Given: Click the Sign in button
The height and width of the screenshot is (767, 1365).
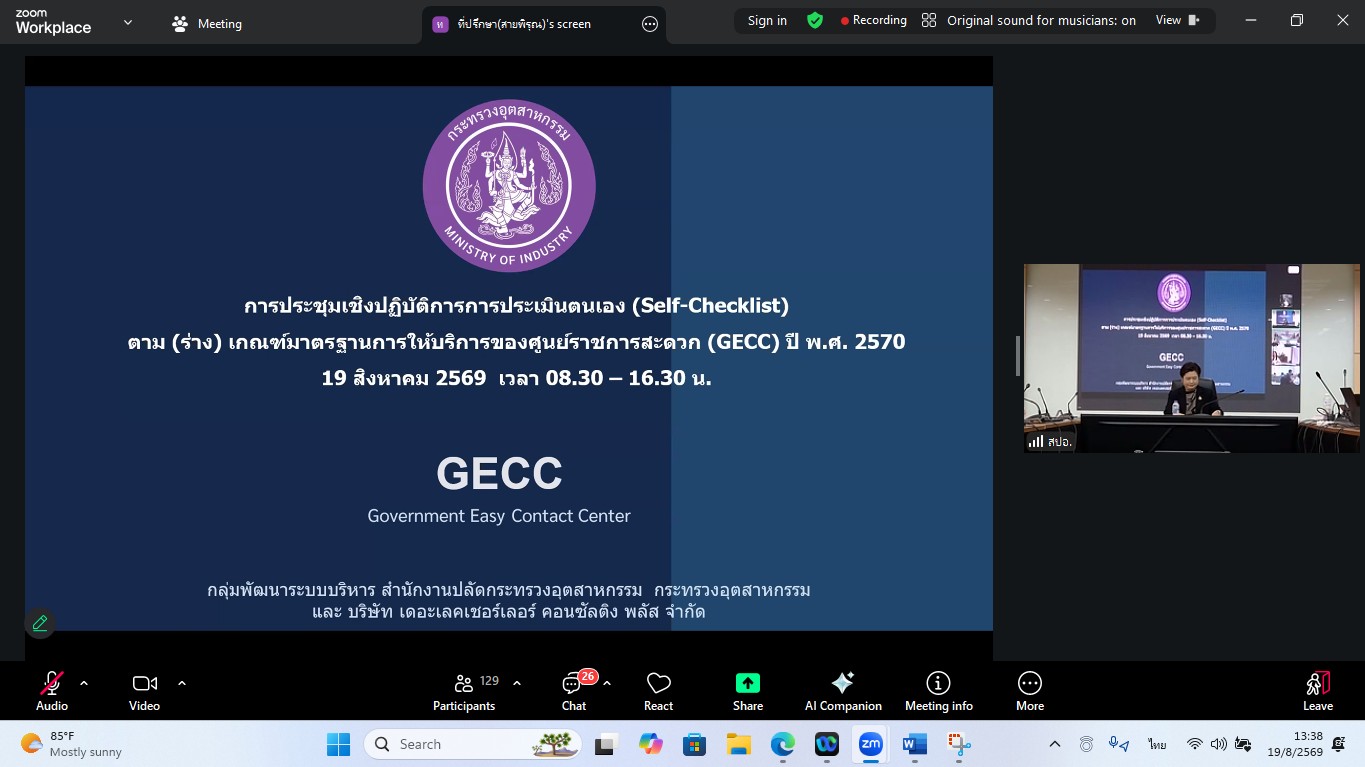Looking at the screenshot, I should pos(767,20).
